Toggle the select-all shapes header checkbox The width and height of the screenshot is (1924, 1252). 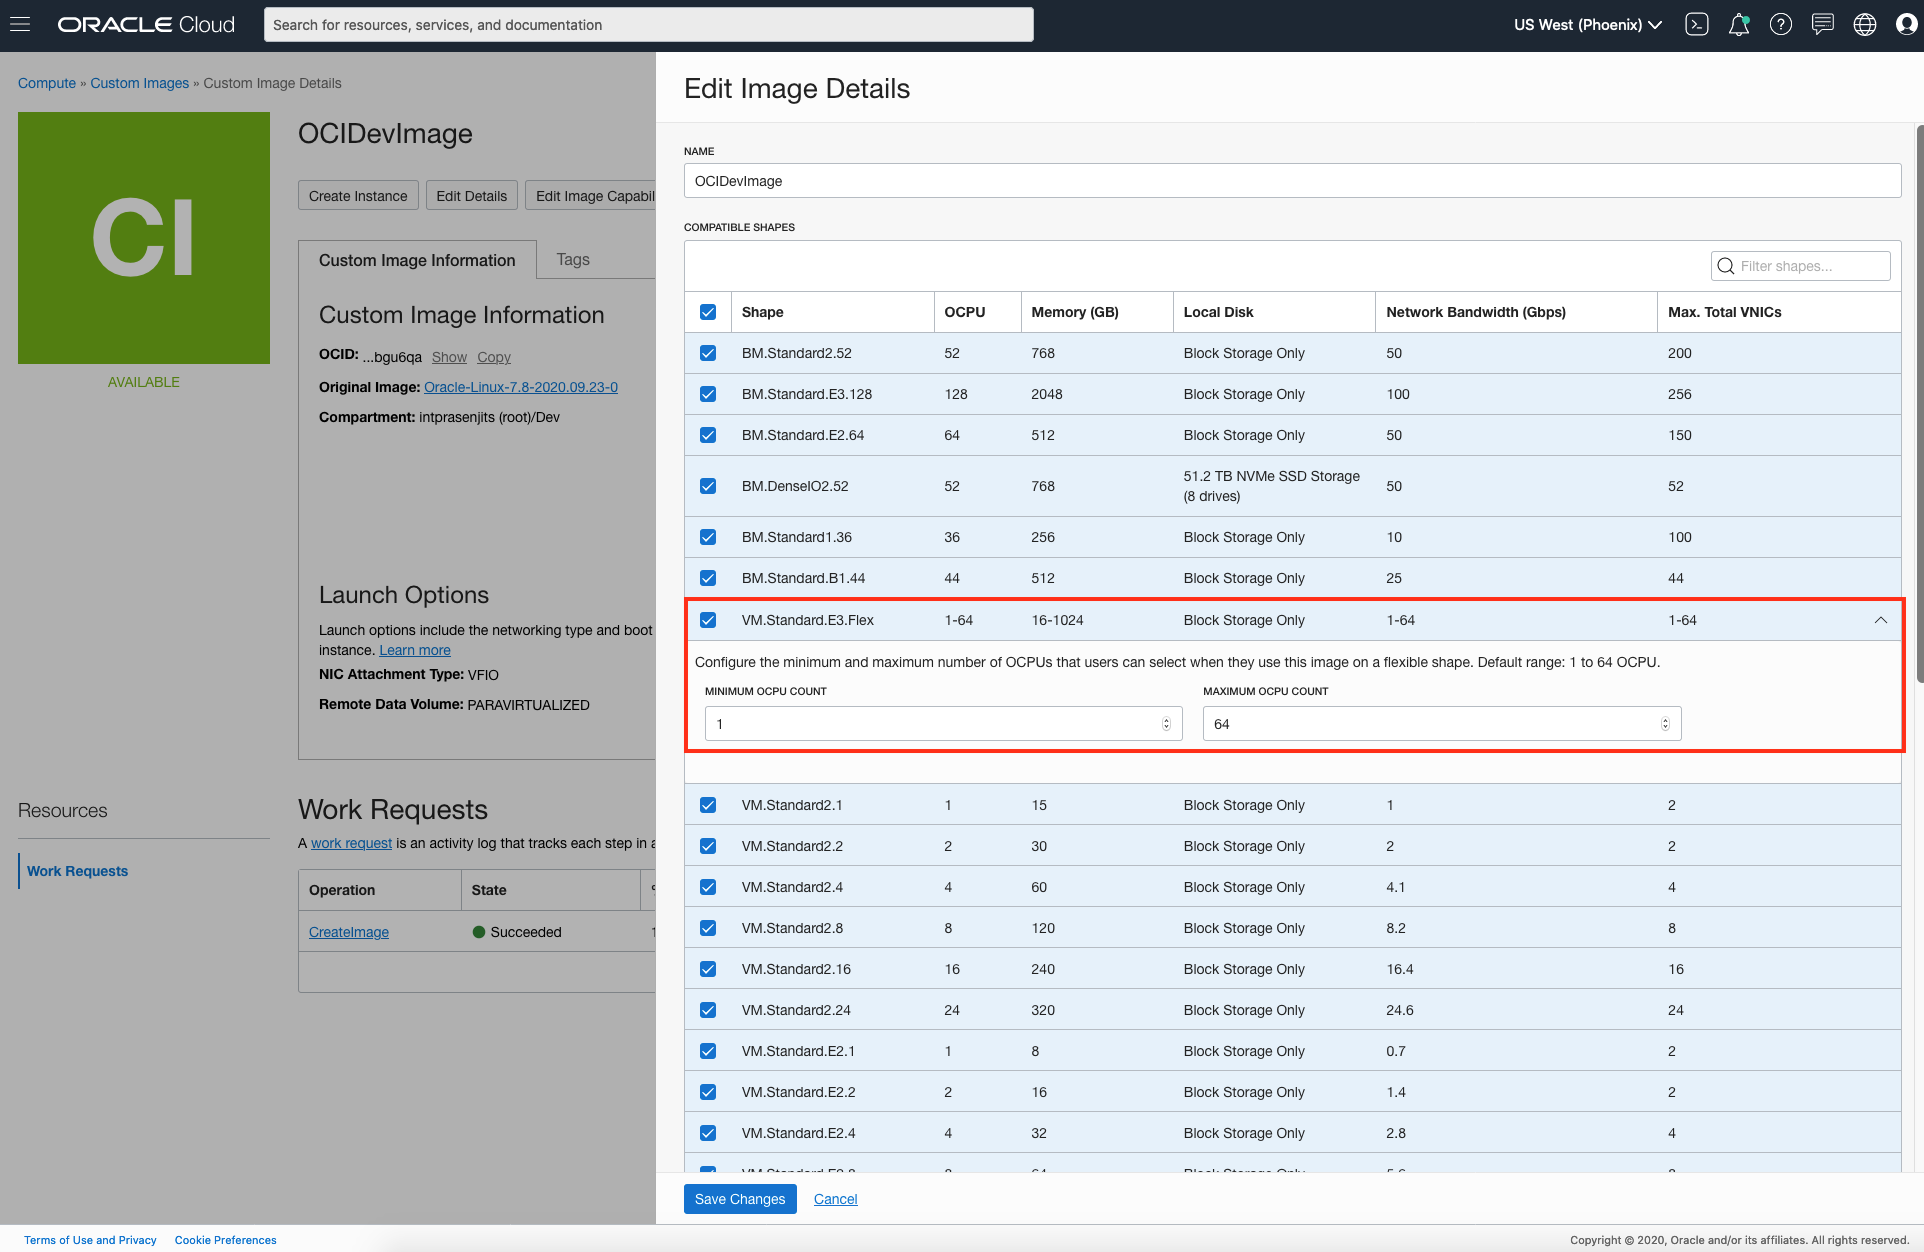(708, 312)
